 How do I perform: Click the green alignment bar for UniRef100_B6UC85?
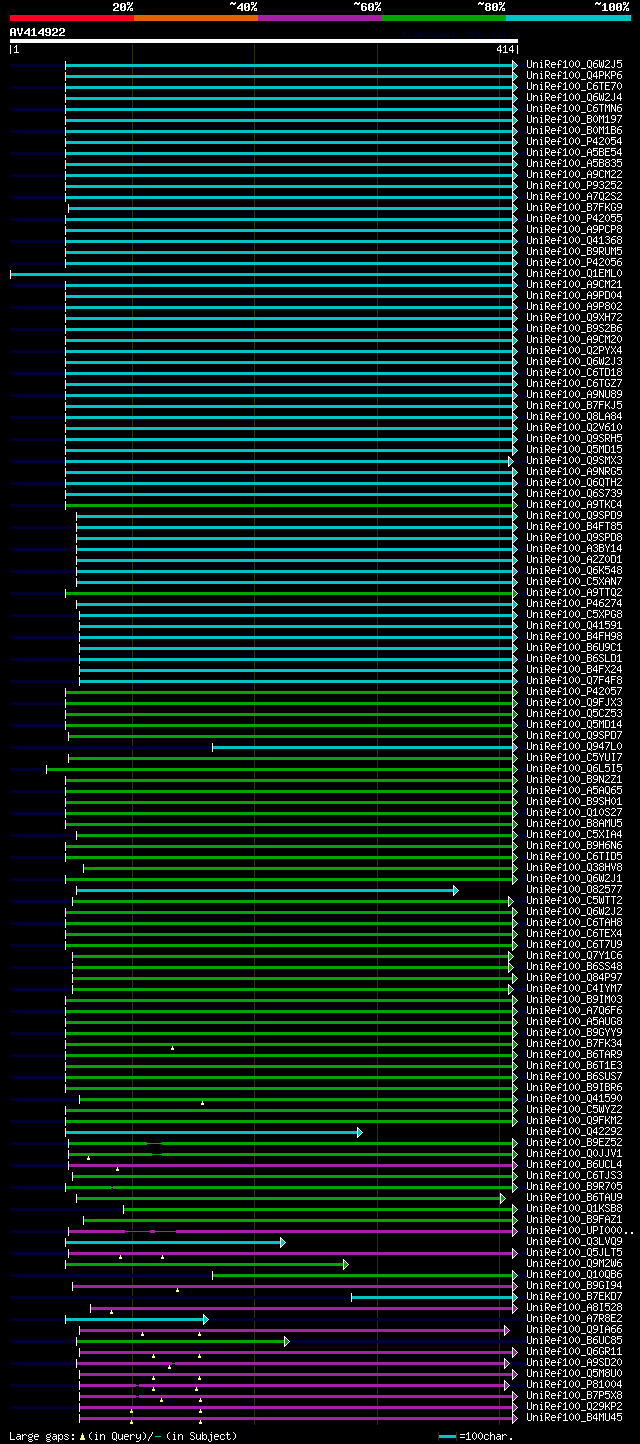click(x=183, y=1340)
